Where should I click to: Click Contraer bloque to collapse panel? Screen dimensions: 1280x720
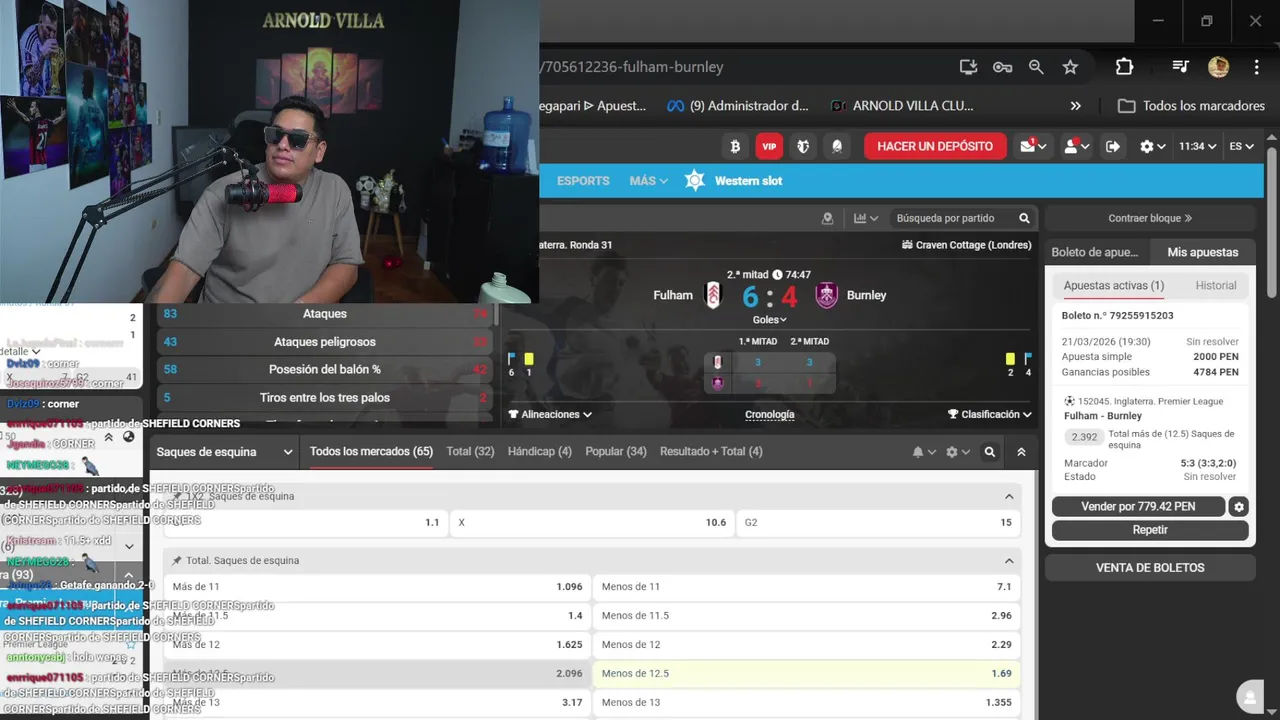1150,218
